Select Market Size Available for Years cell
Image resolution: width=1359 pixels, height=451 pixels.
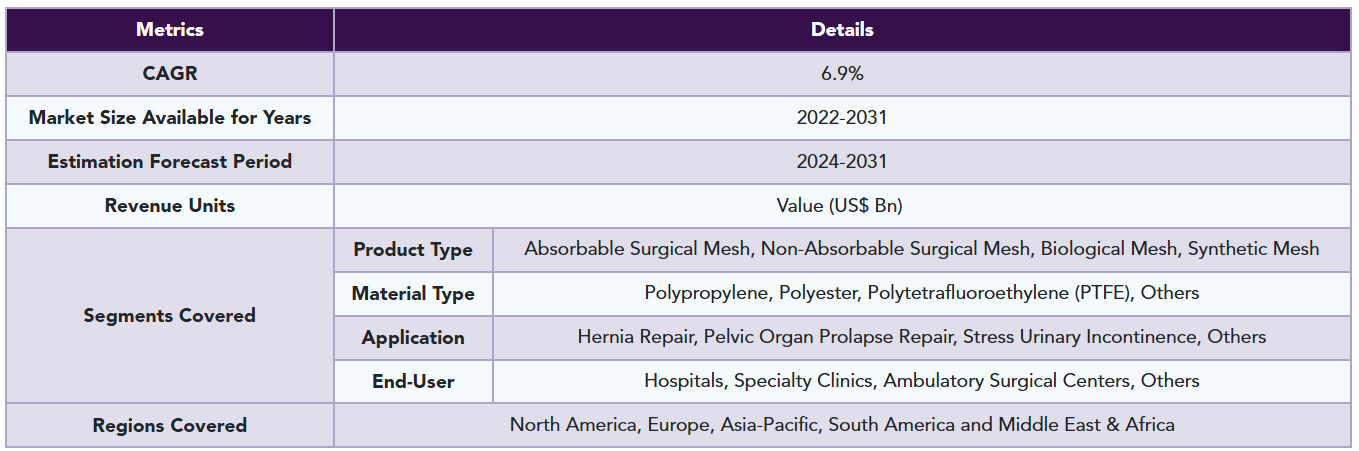[x=170, y=118]
